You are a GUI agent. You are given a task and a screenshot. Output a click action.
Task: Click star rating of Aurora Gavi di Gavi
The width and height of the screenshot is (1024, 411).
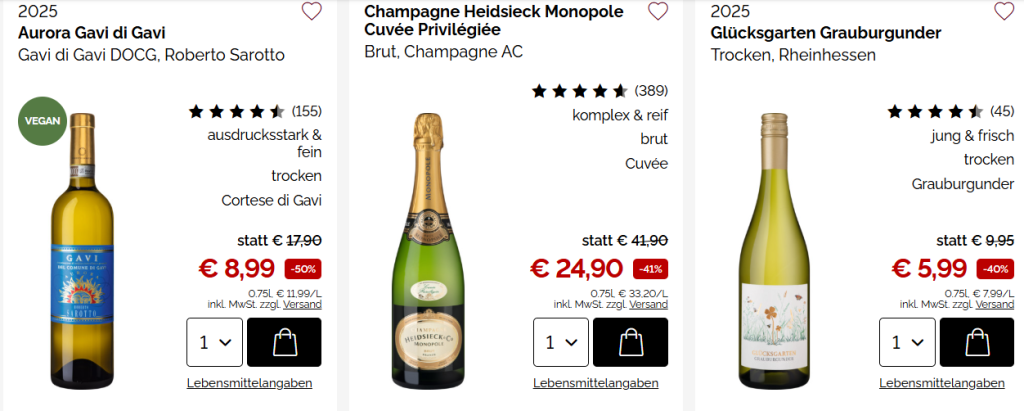[x=237, y=111]
